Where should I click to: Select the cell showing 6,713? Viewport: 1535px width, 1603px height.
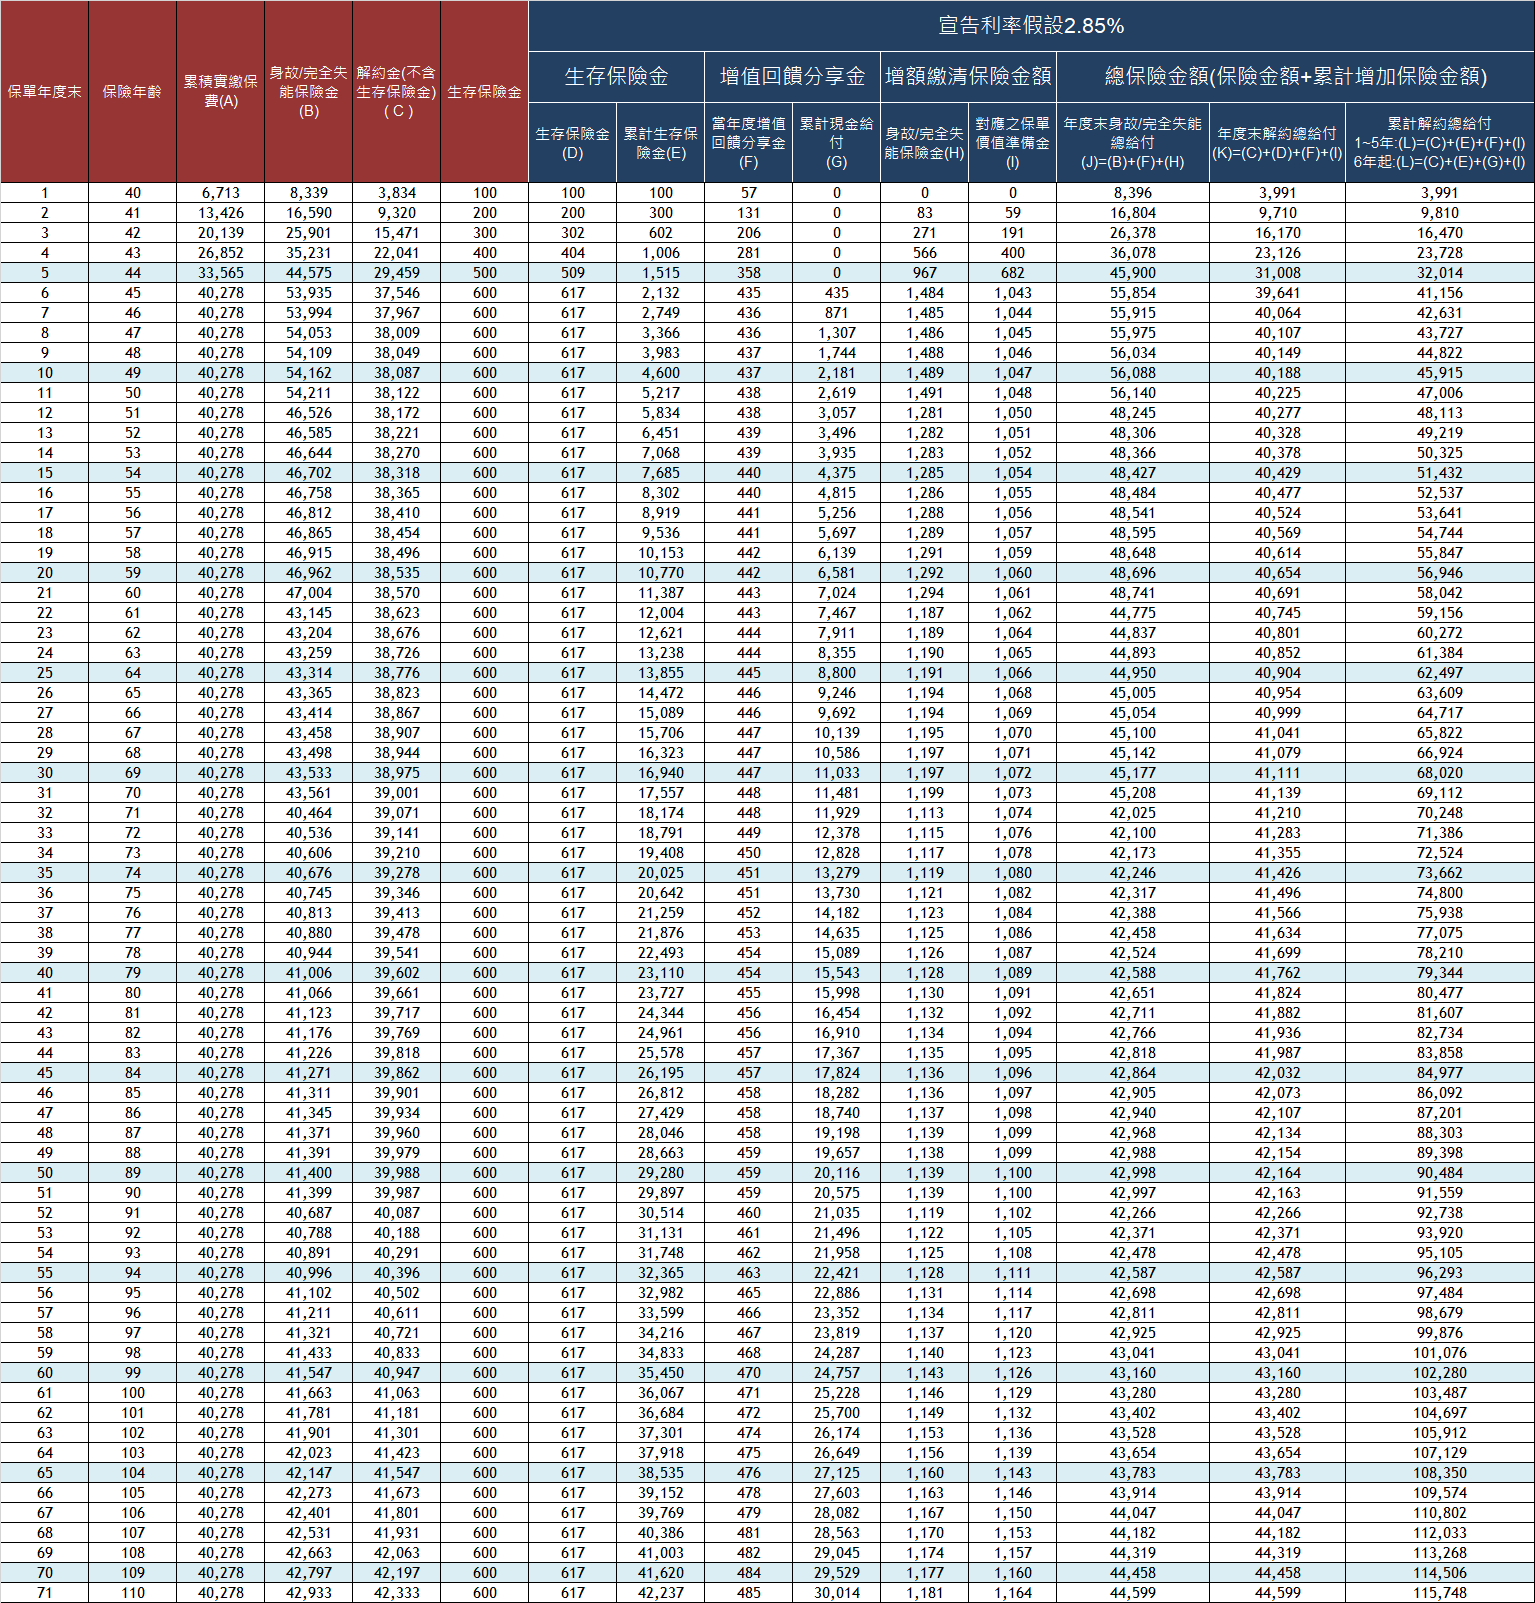pos(220,193)
